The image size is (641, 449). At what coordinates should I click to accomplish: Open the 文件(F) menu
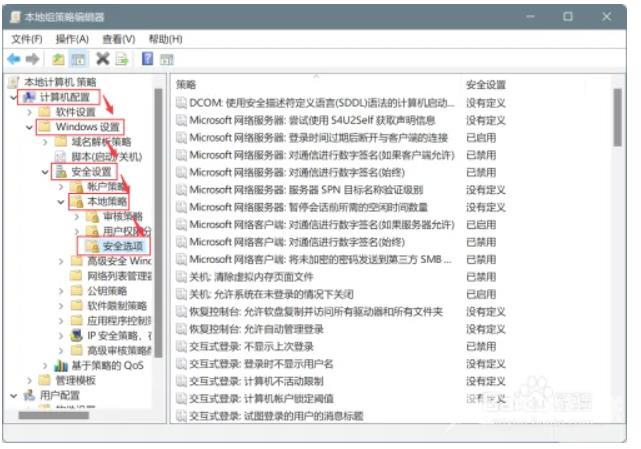pos(27,39)
